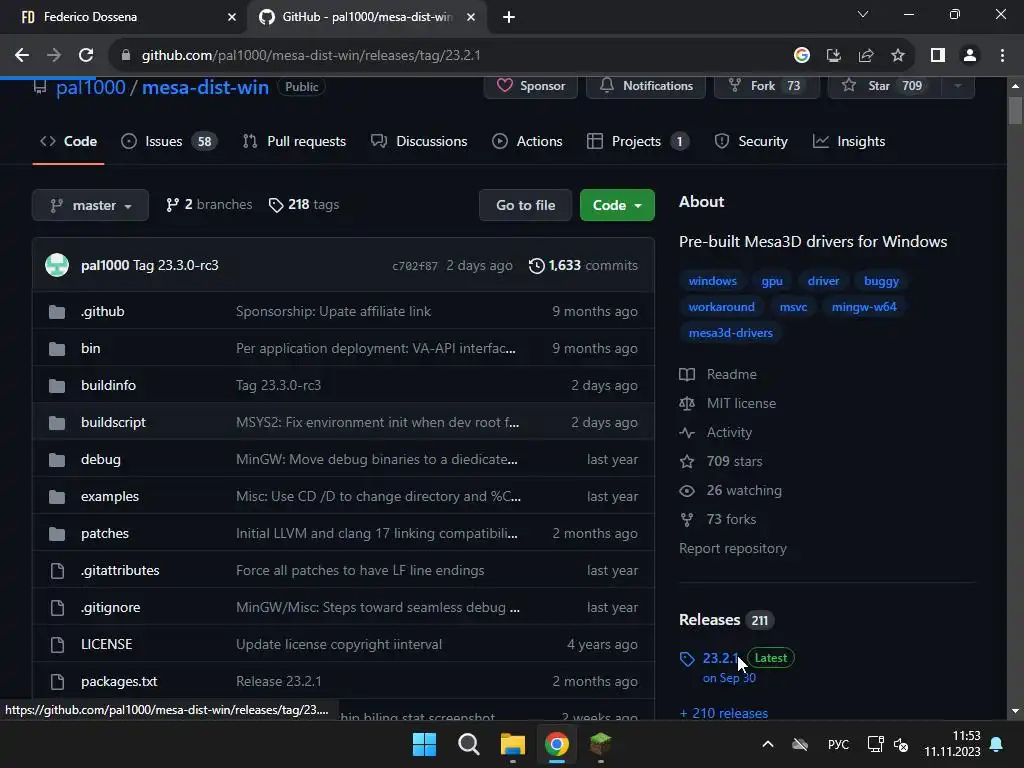View the 218 tags list
The width and height of the screenshot is (1024, 768).
(304, 205)
